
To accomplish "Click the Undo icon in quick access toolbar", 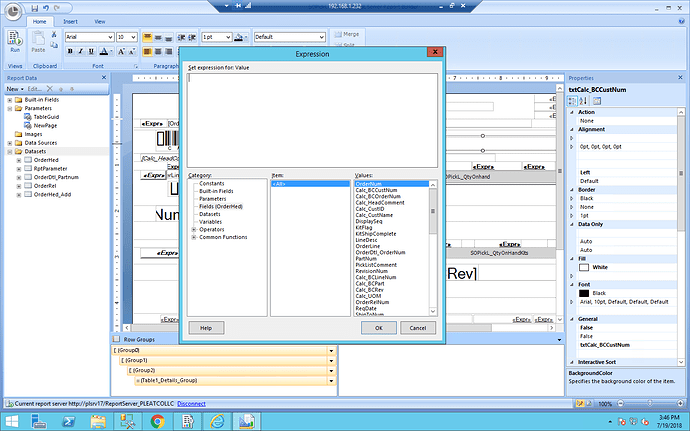I will click(46, 8).
